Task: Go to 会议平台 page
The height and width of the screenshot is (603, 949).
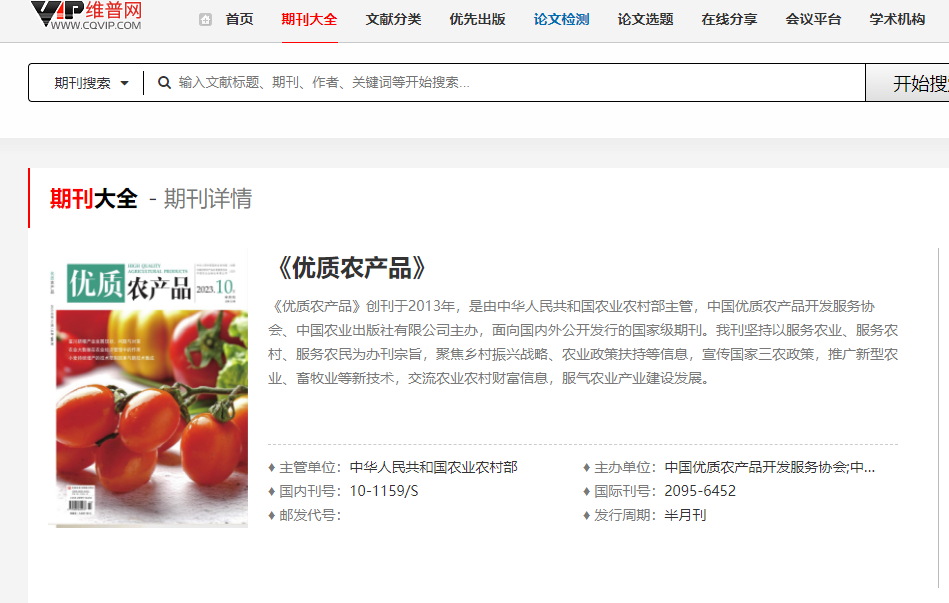Action: (813, 19)
